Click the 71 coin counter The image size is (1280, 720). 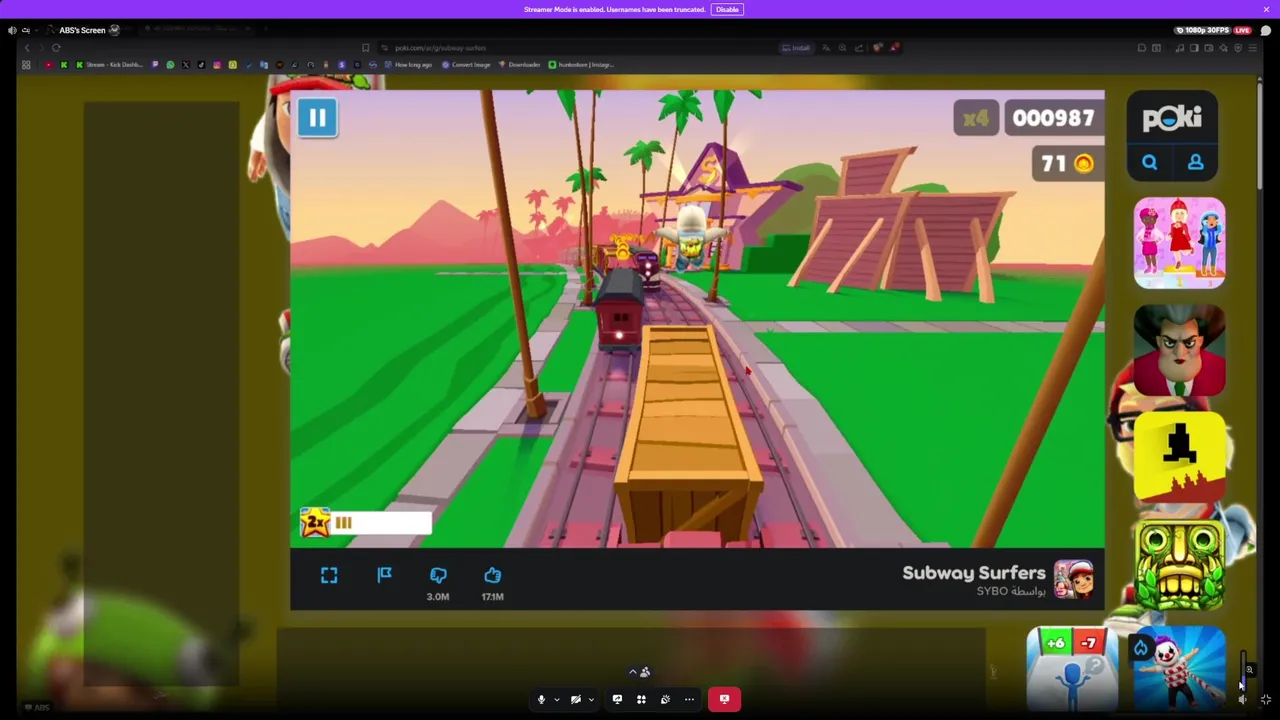pyautogui.click(x=1068, y=164)
